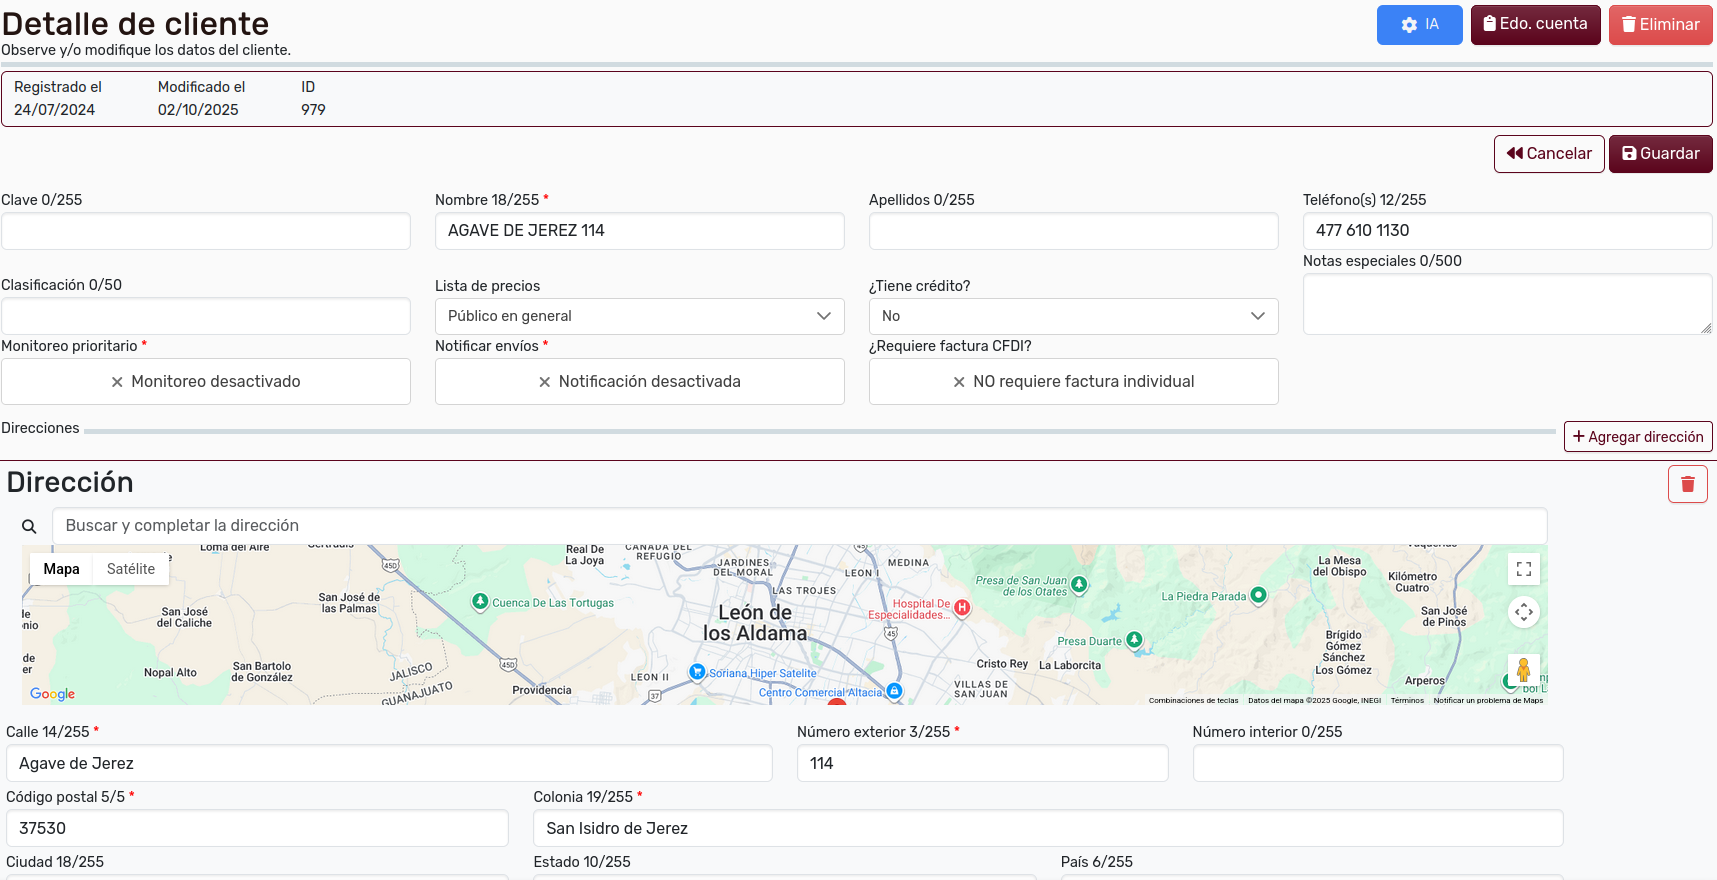The width and height of the screenshot is (1717, 880).
Task: Click the Street View pegman icon
Action: click(x=1523, y=669)
